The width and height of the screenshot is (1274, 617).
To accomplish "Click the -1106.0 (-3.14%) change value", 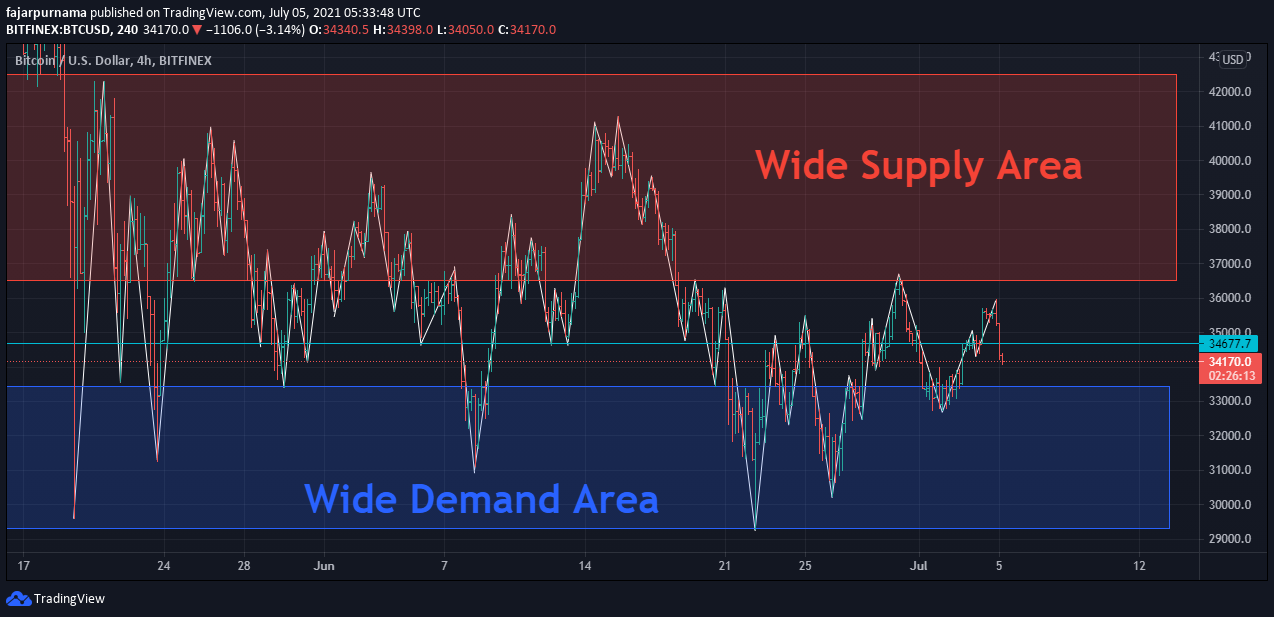I will click(254, 30).
